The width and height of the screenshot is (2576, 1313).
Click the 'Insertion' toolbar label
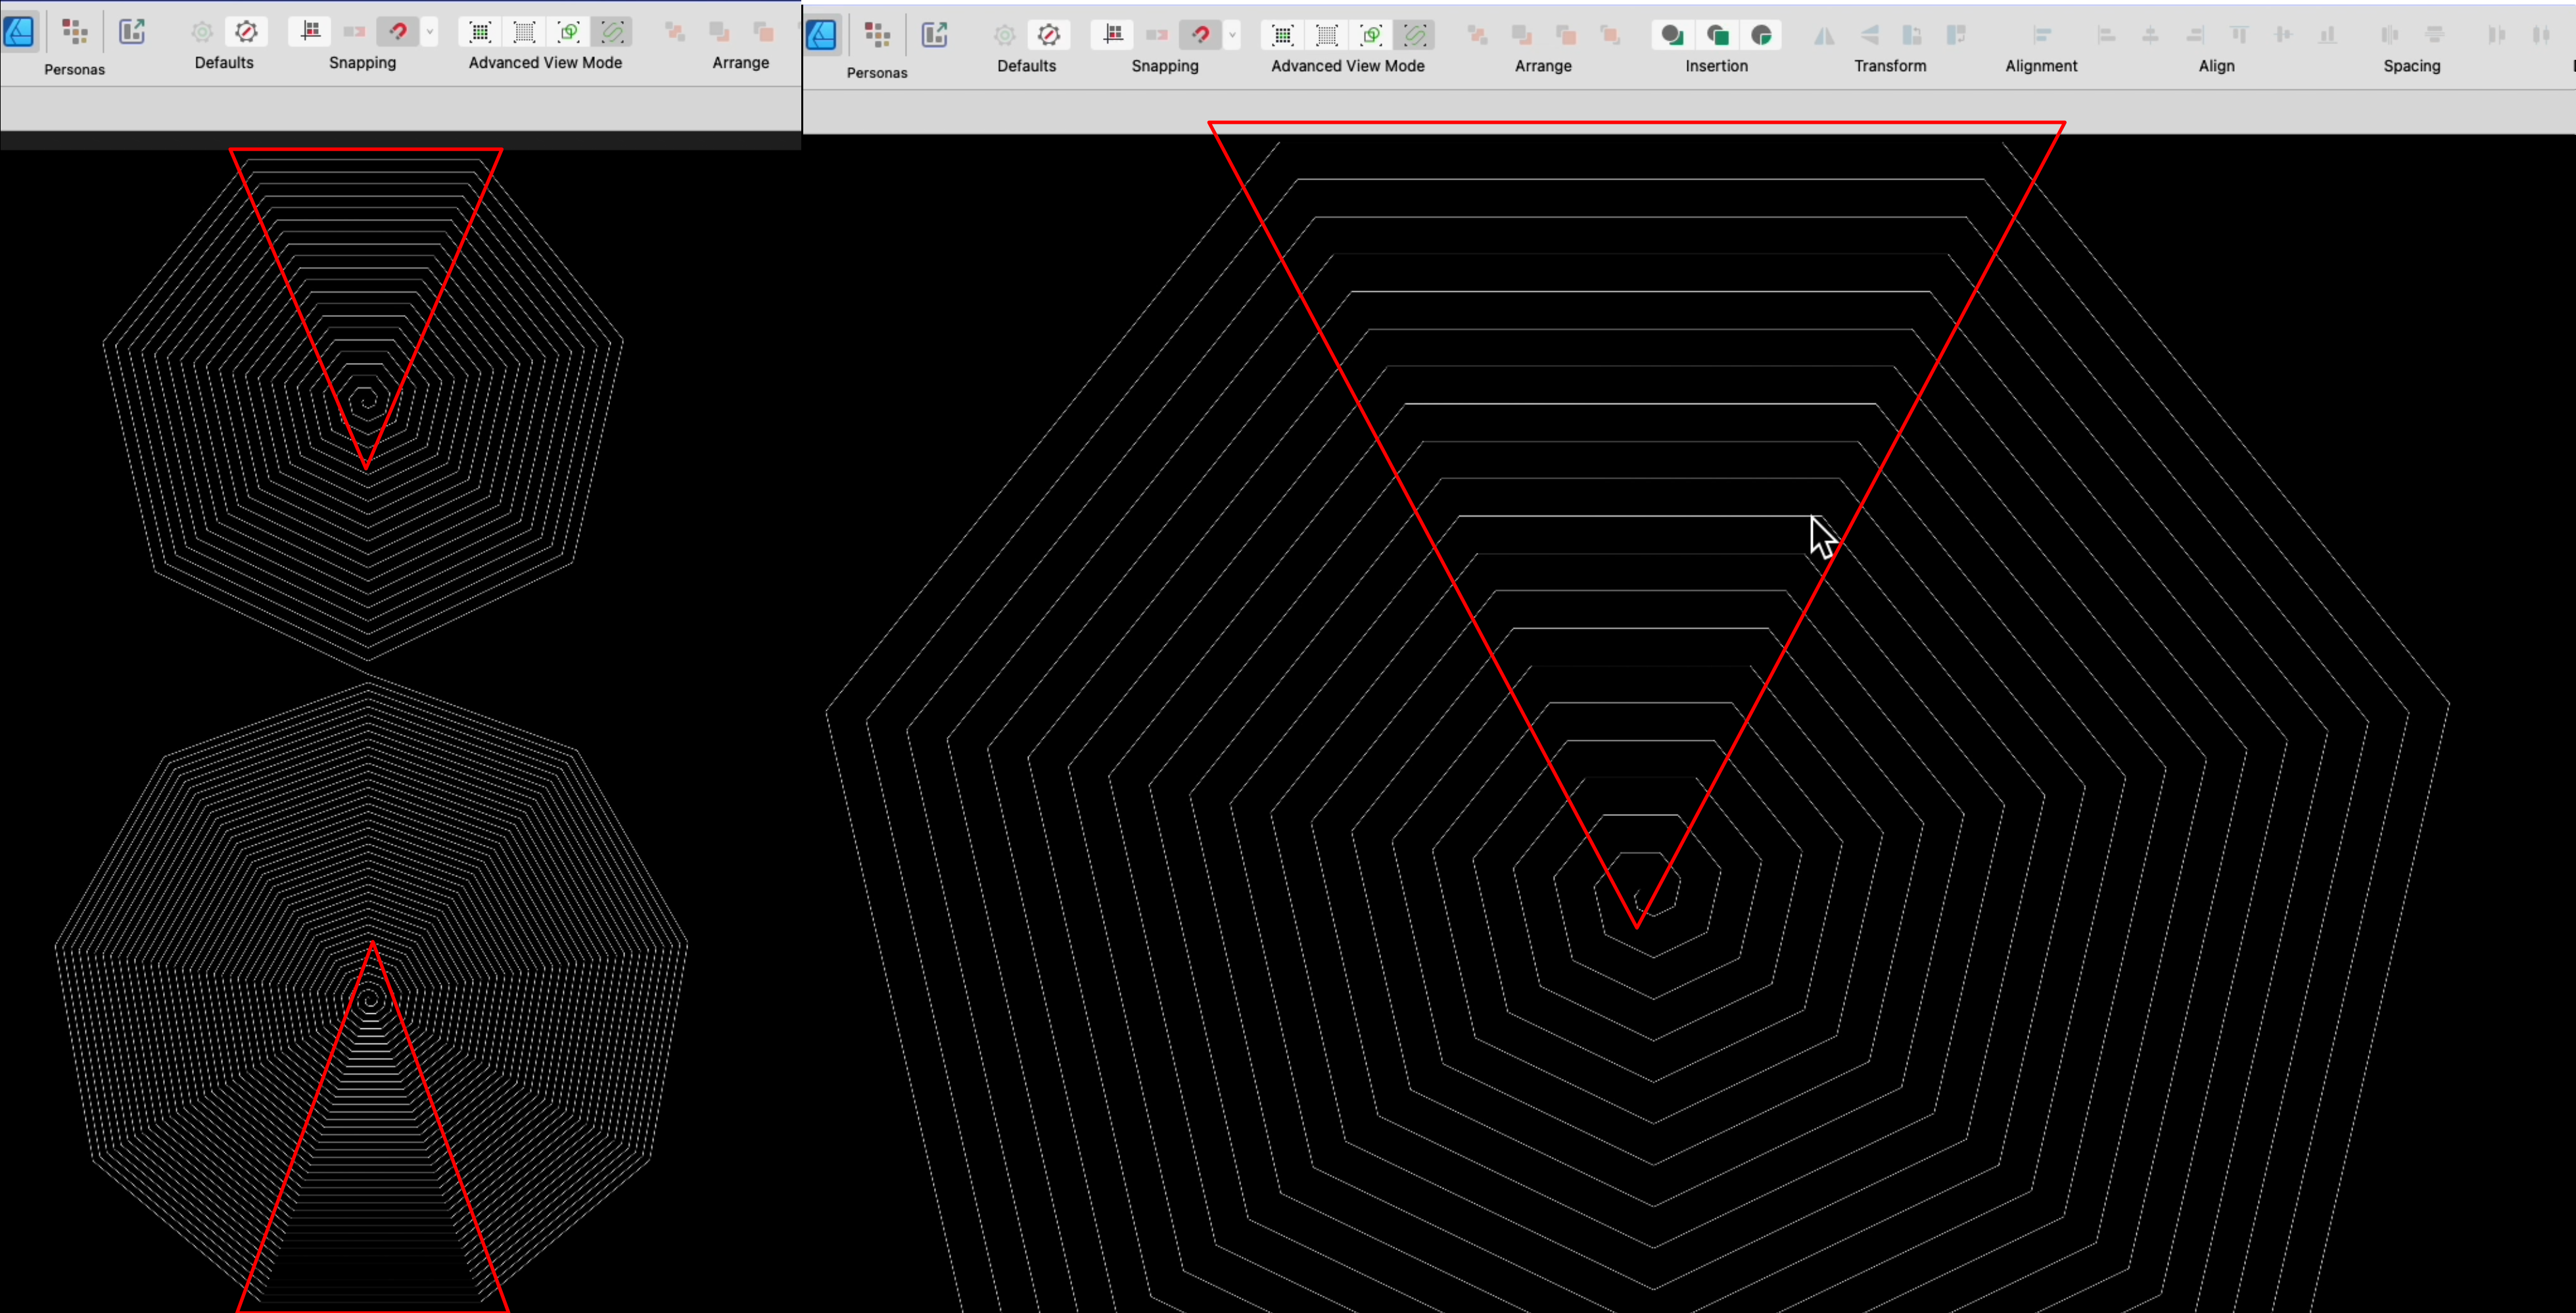point(1717,66)
